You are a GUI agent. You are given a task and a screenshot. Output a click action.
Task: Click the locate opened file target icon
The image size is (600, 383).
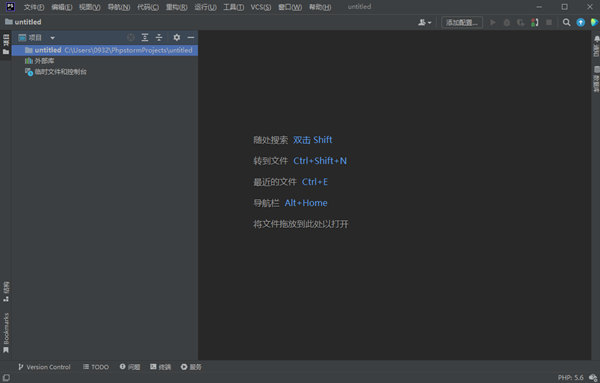[131, 37]
